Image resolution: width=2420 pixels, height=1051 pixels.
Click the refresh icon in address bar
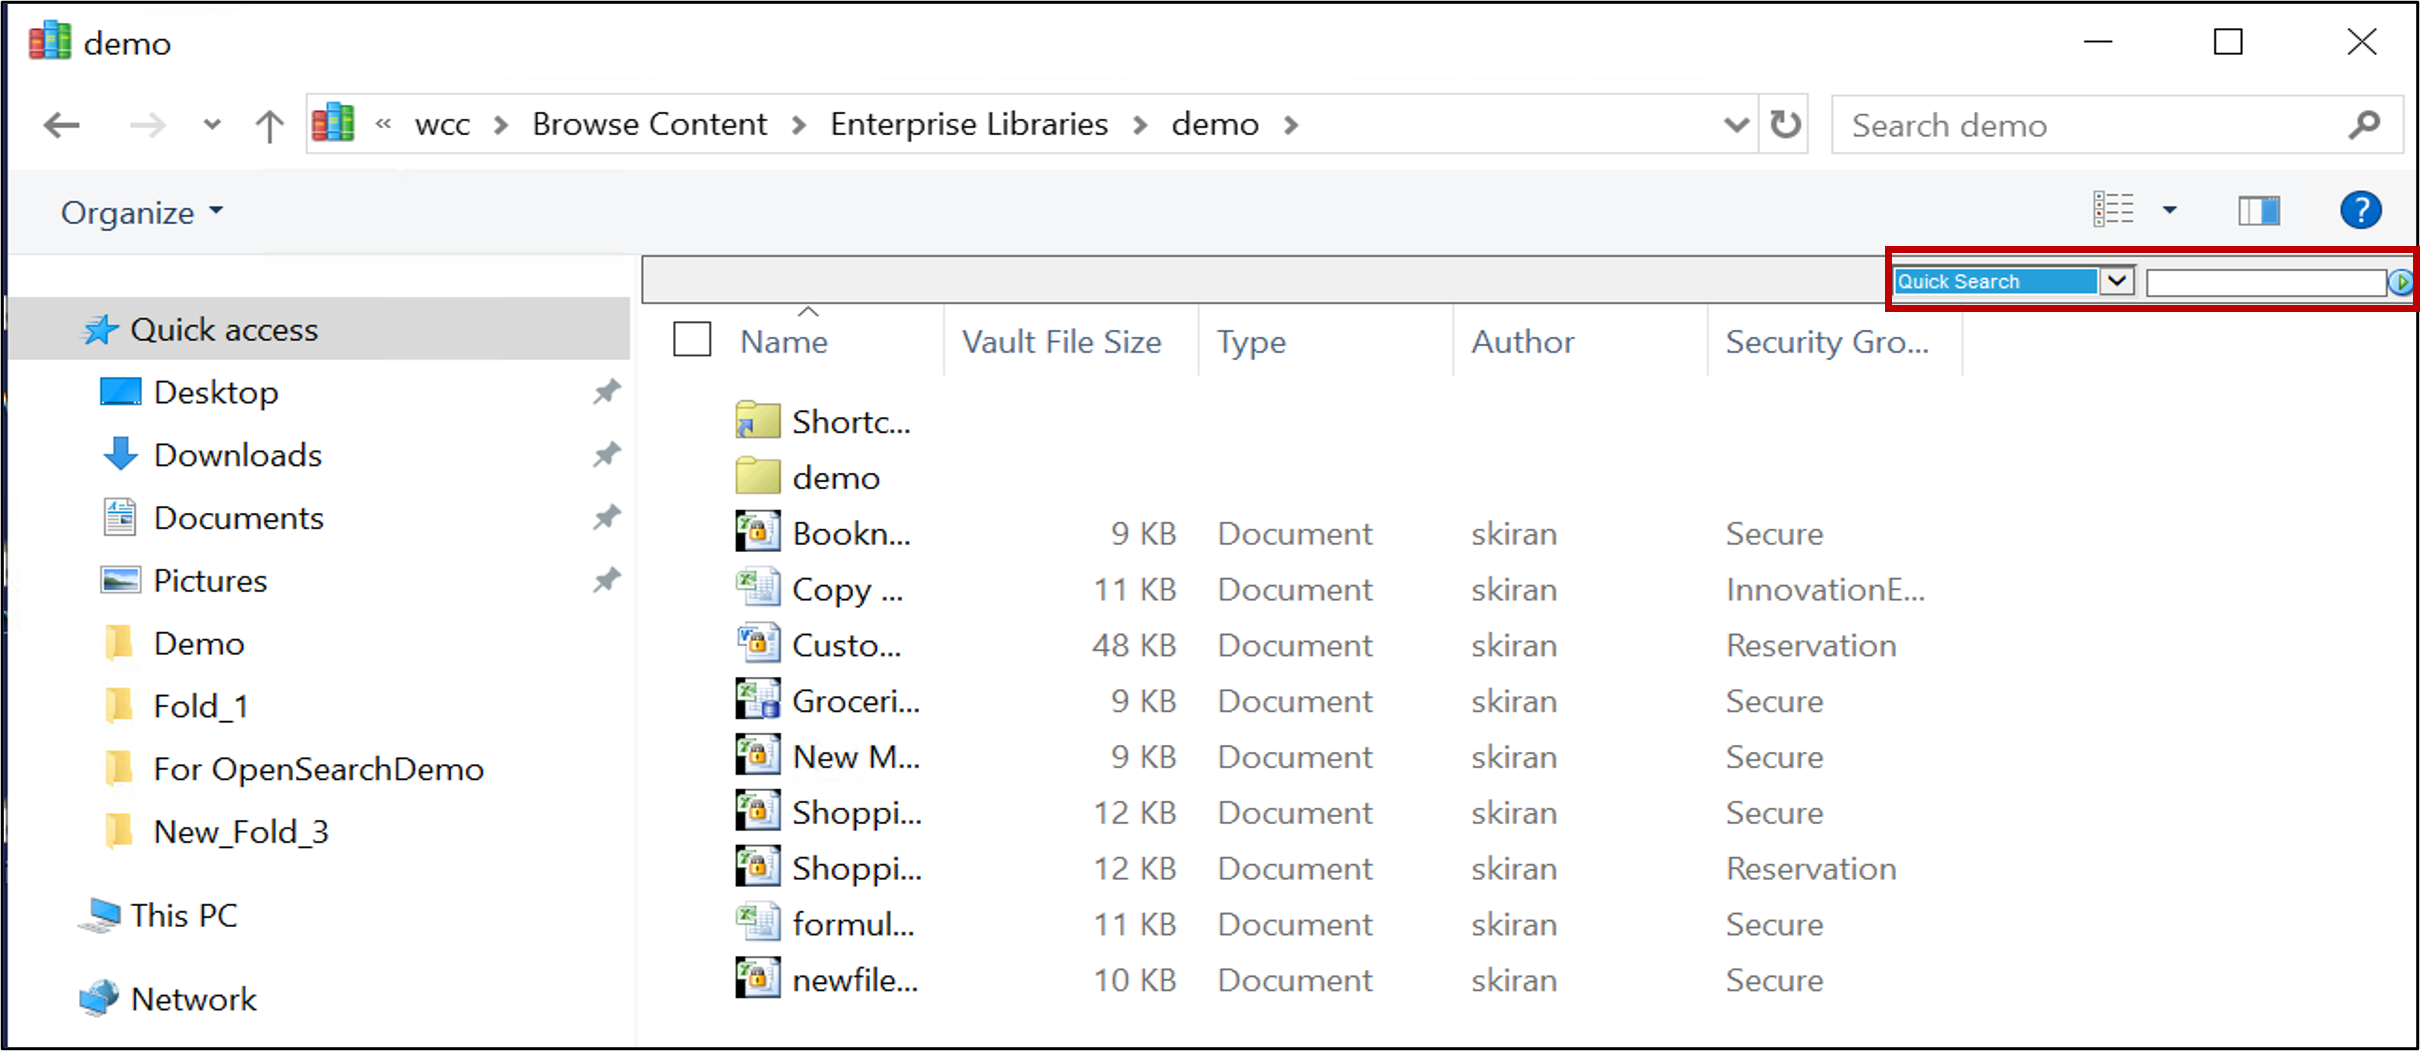click(1785, 125)
